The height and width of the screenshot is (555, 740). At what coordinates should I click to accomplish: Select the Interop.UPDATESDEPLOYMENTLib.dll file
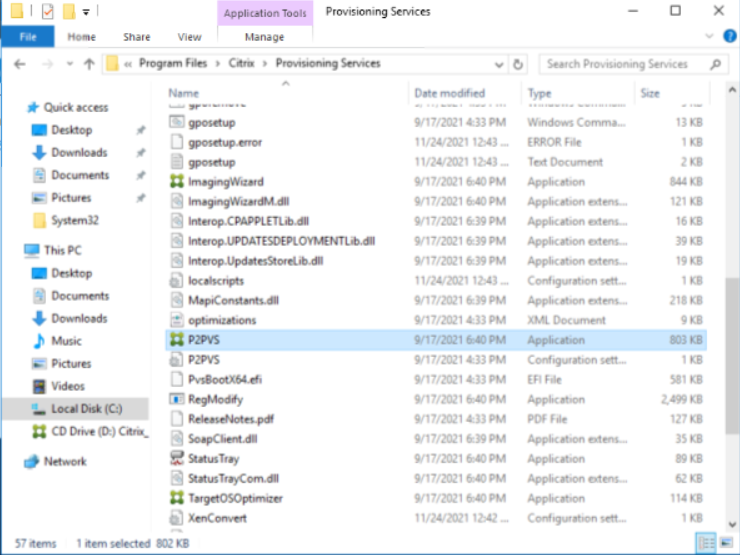point(437,241)
